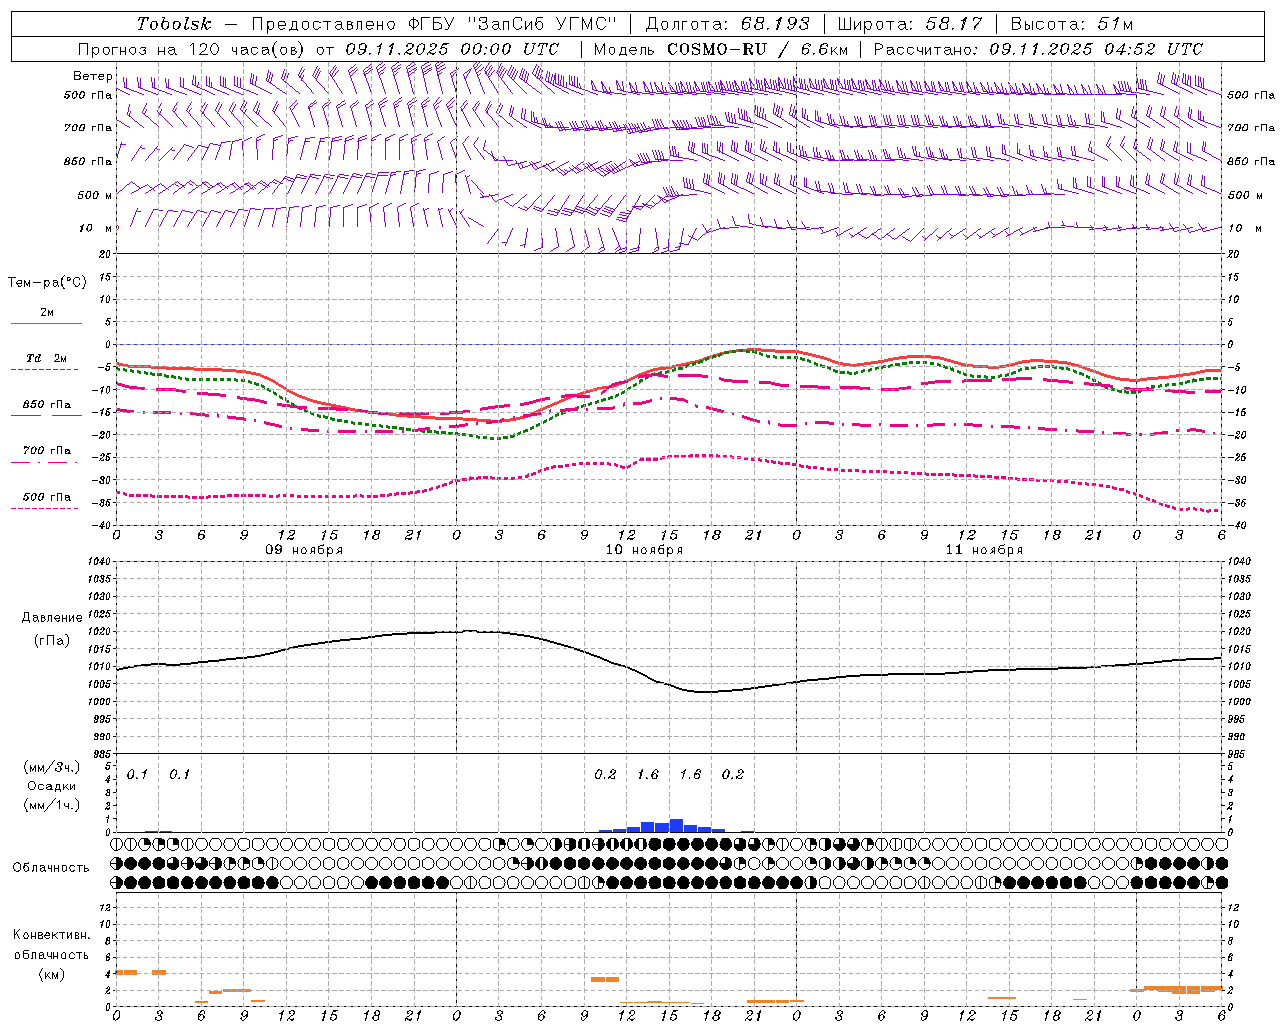Viewport: 1280px width, 1024px height.
Task: Click the "Облачность" cloud cover row label
Action: 51,867
